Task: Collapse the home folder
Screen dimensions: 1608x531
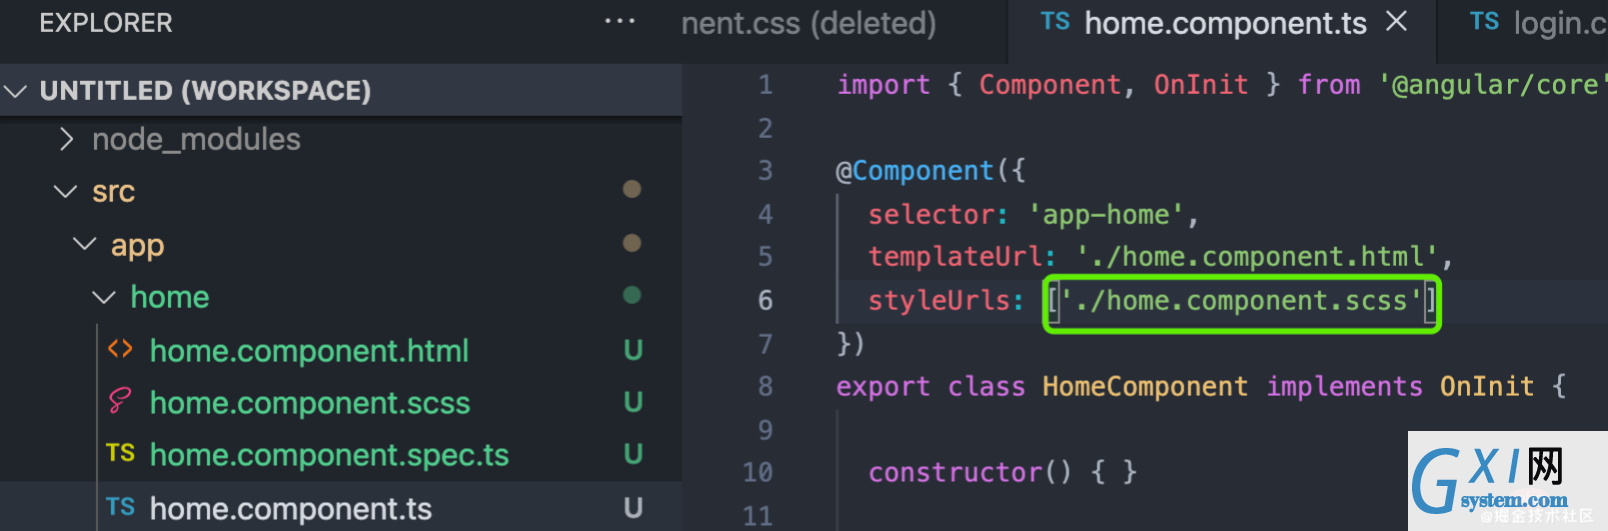Action: [x=103, y=297]
